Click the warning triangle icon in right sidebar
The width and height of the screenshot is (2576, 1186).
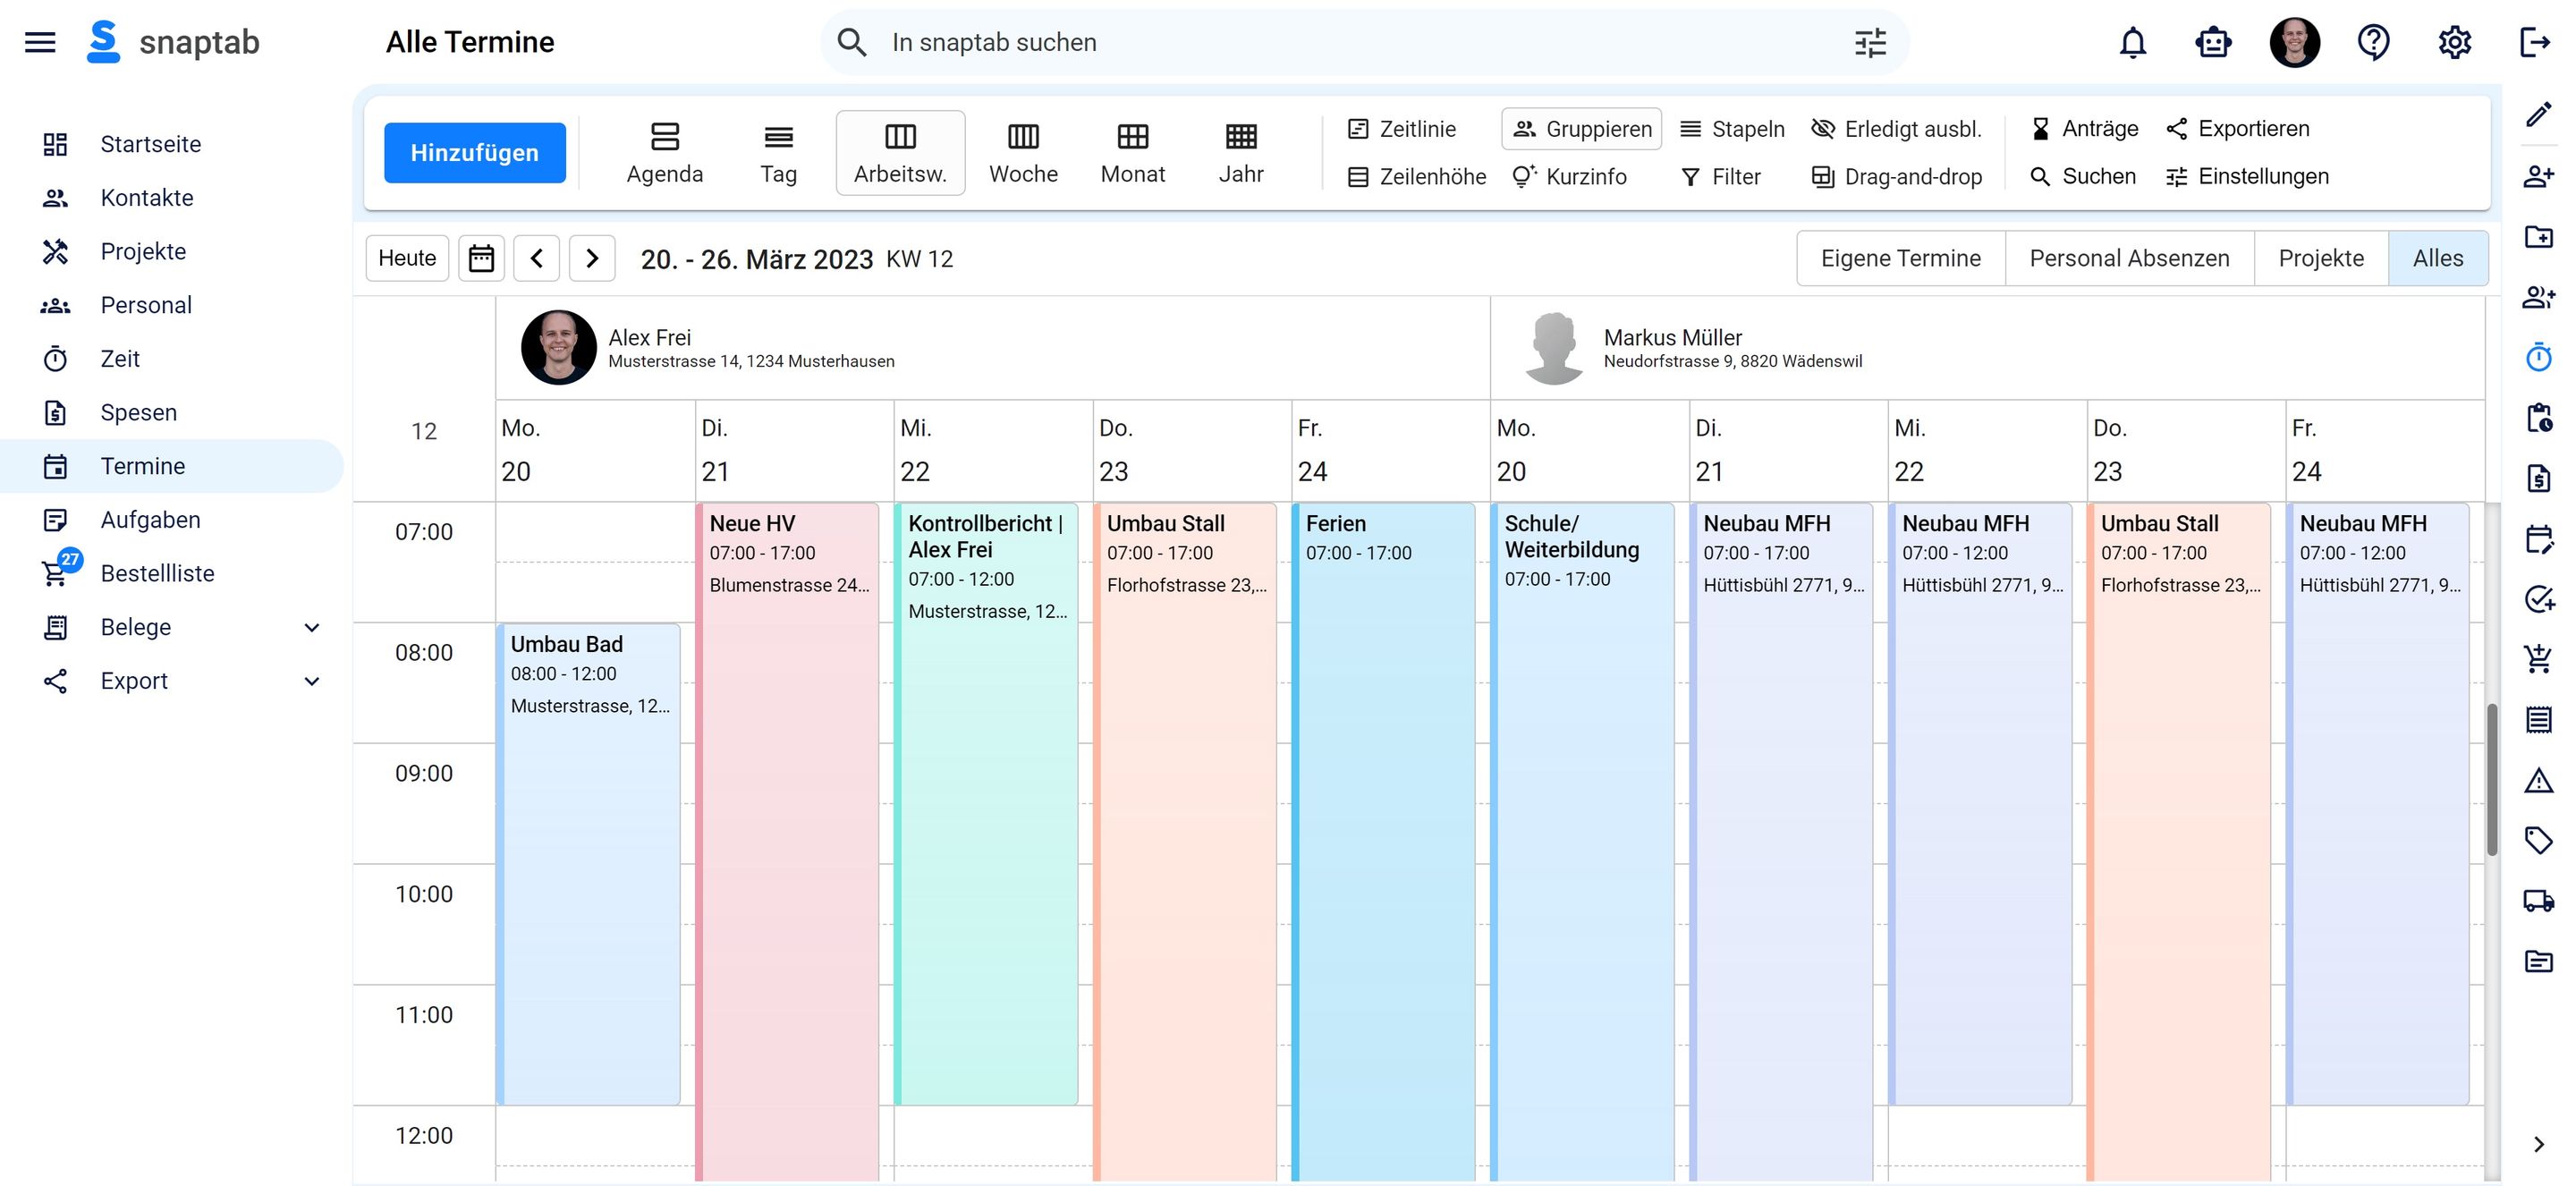[x=2538, y=780]
